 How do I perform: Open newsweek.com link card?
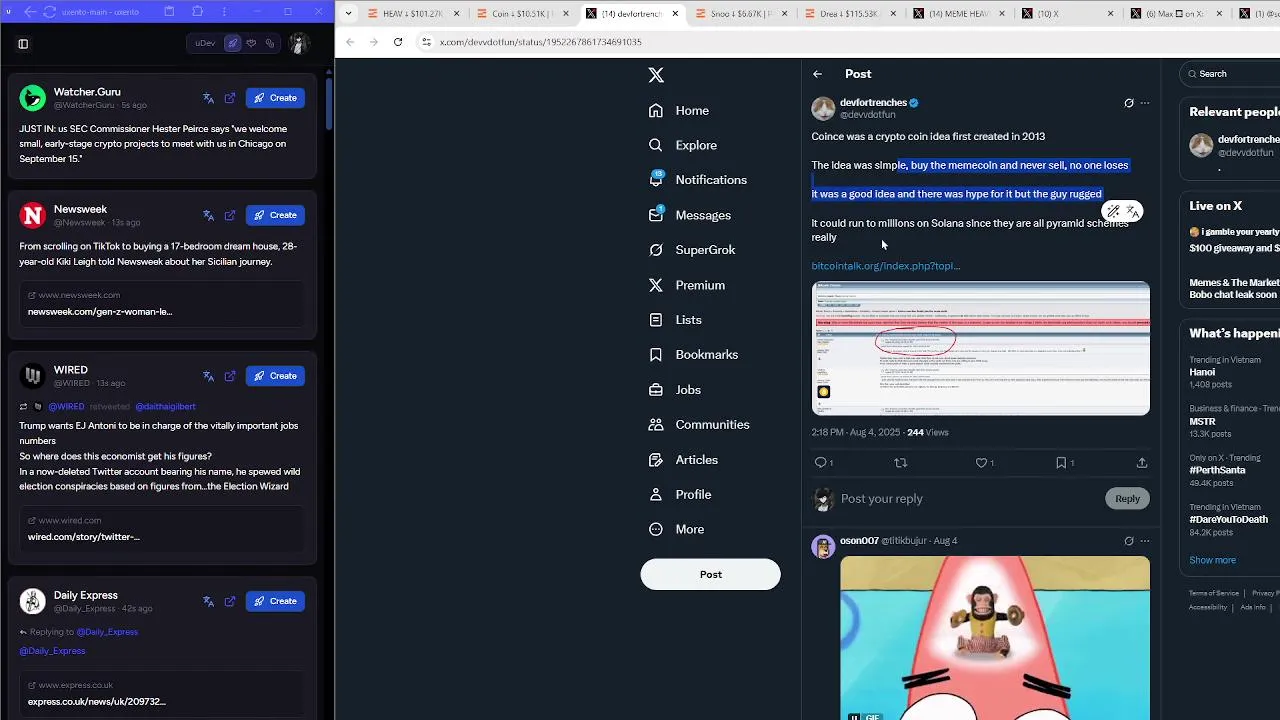point(162,303)
